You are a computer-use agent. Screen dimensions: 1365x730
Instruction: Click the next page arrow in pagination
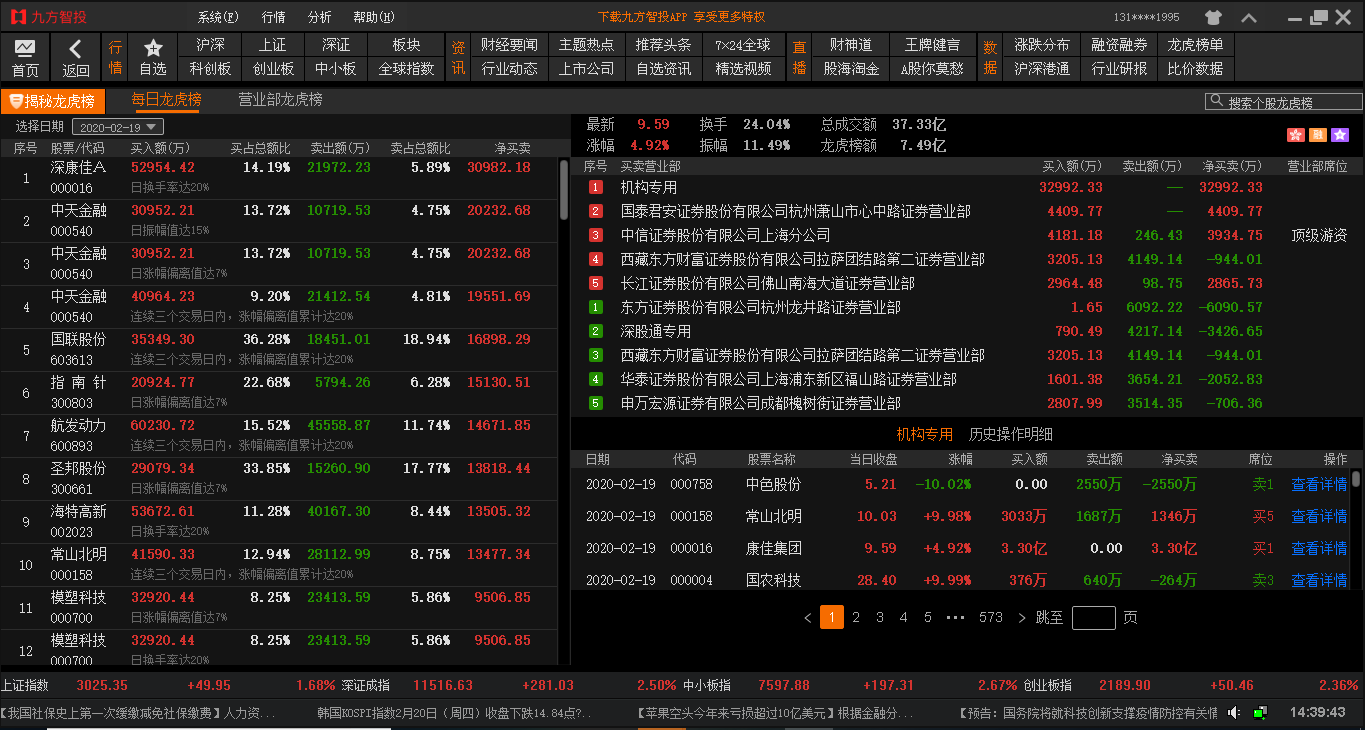[x=1021, y=617]
